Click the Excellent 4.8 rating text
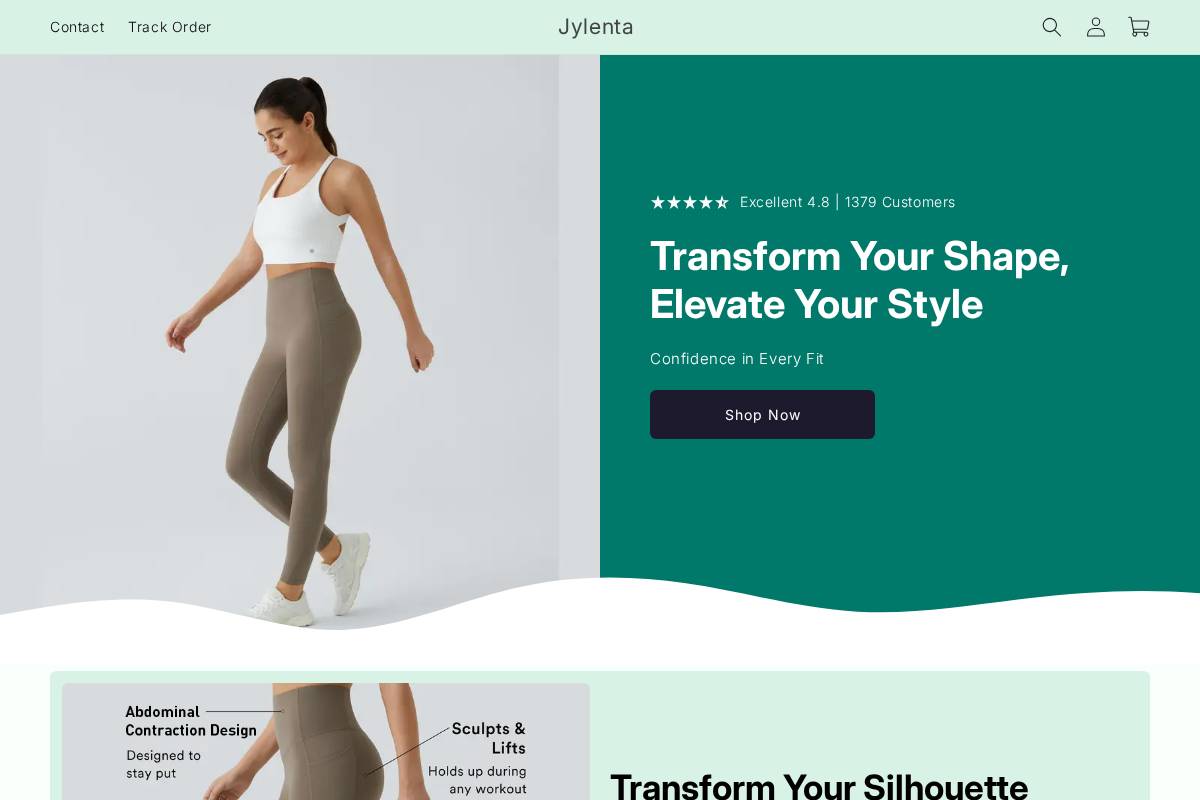The height and width of the screenshot is (800, 1200). [x=785, y=202]
